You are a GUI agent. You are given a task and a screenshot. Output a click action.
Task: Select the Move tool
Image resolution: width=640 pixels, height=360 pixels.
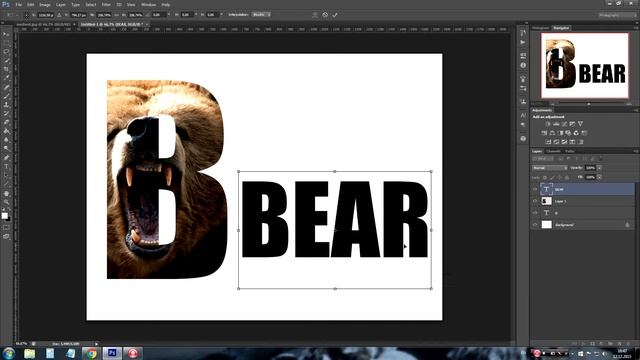(x=6, y=34)
